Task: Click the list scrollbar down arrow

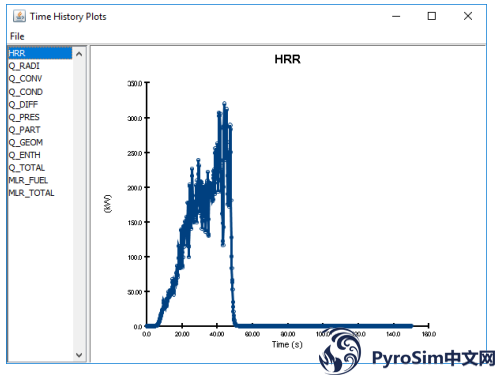Action: click(x=79, y=355)
